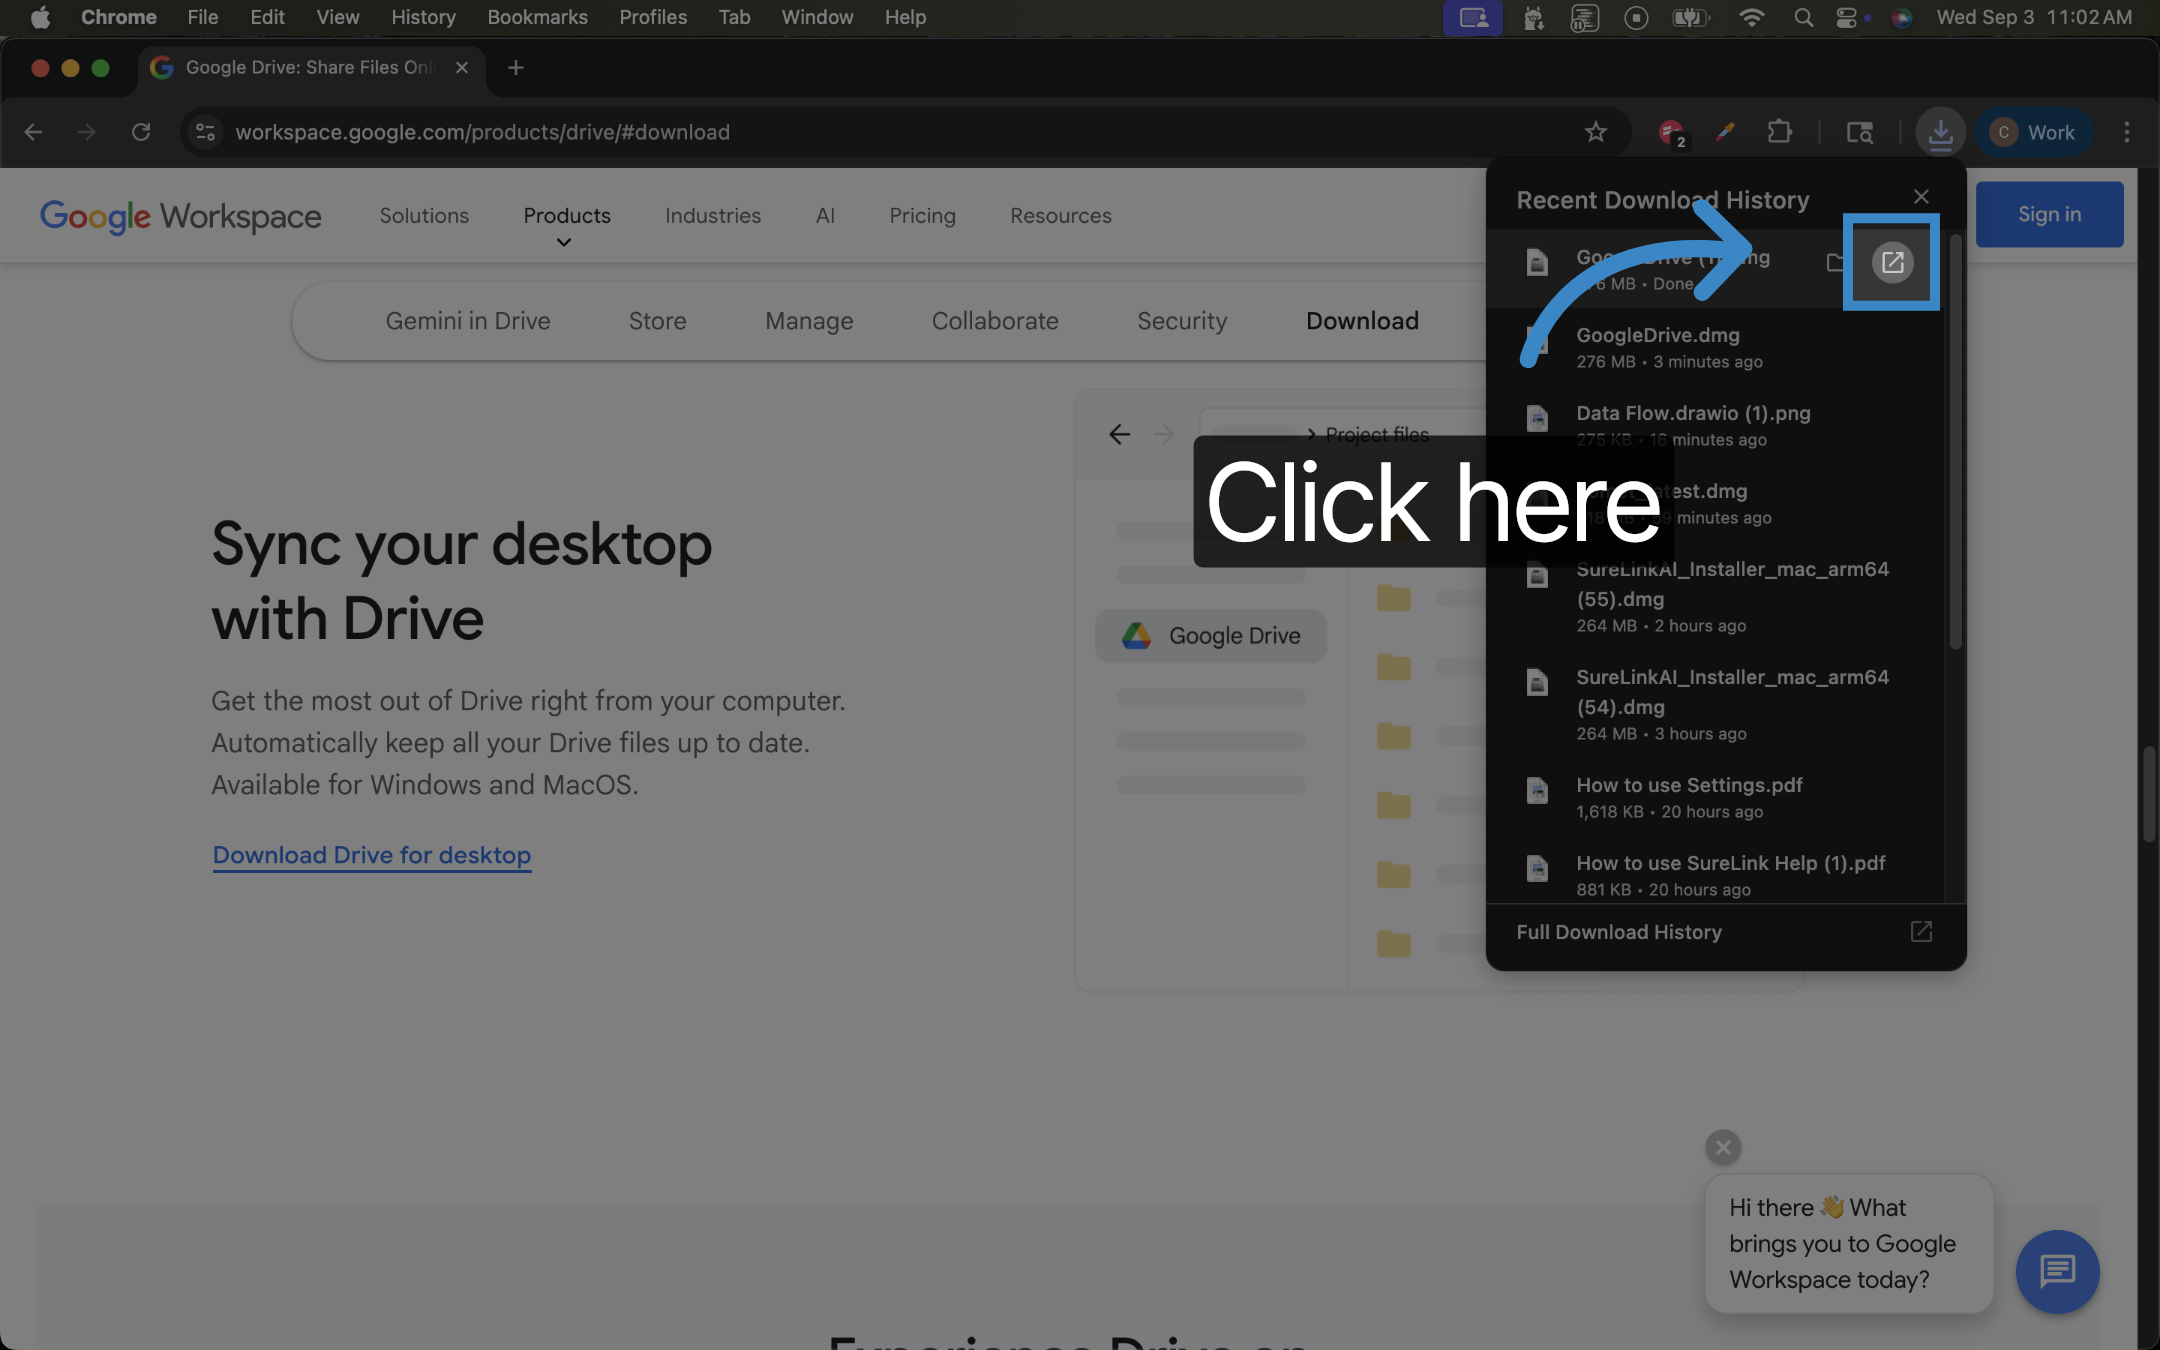Click the red extension icon with badge

[1671, 132]
